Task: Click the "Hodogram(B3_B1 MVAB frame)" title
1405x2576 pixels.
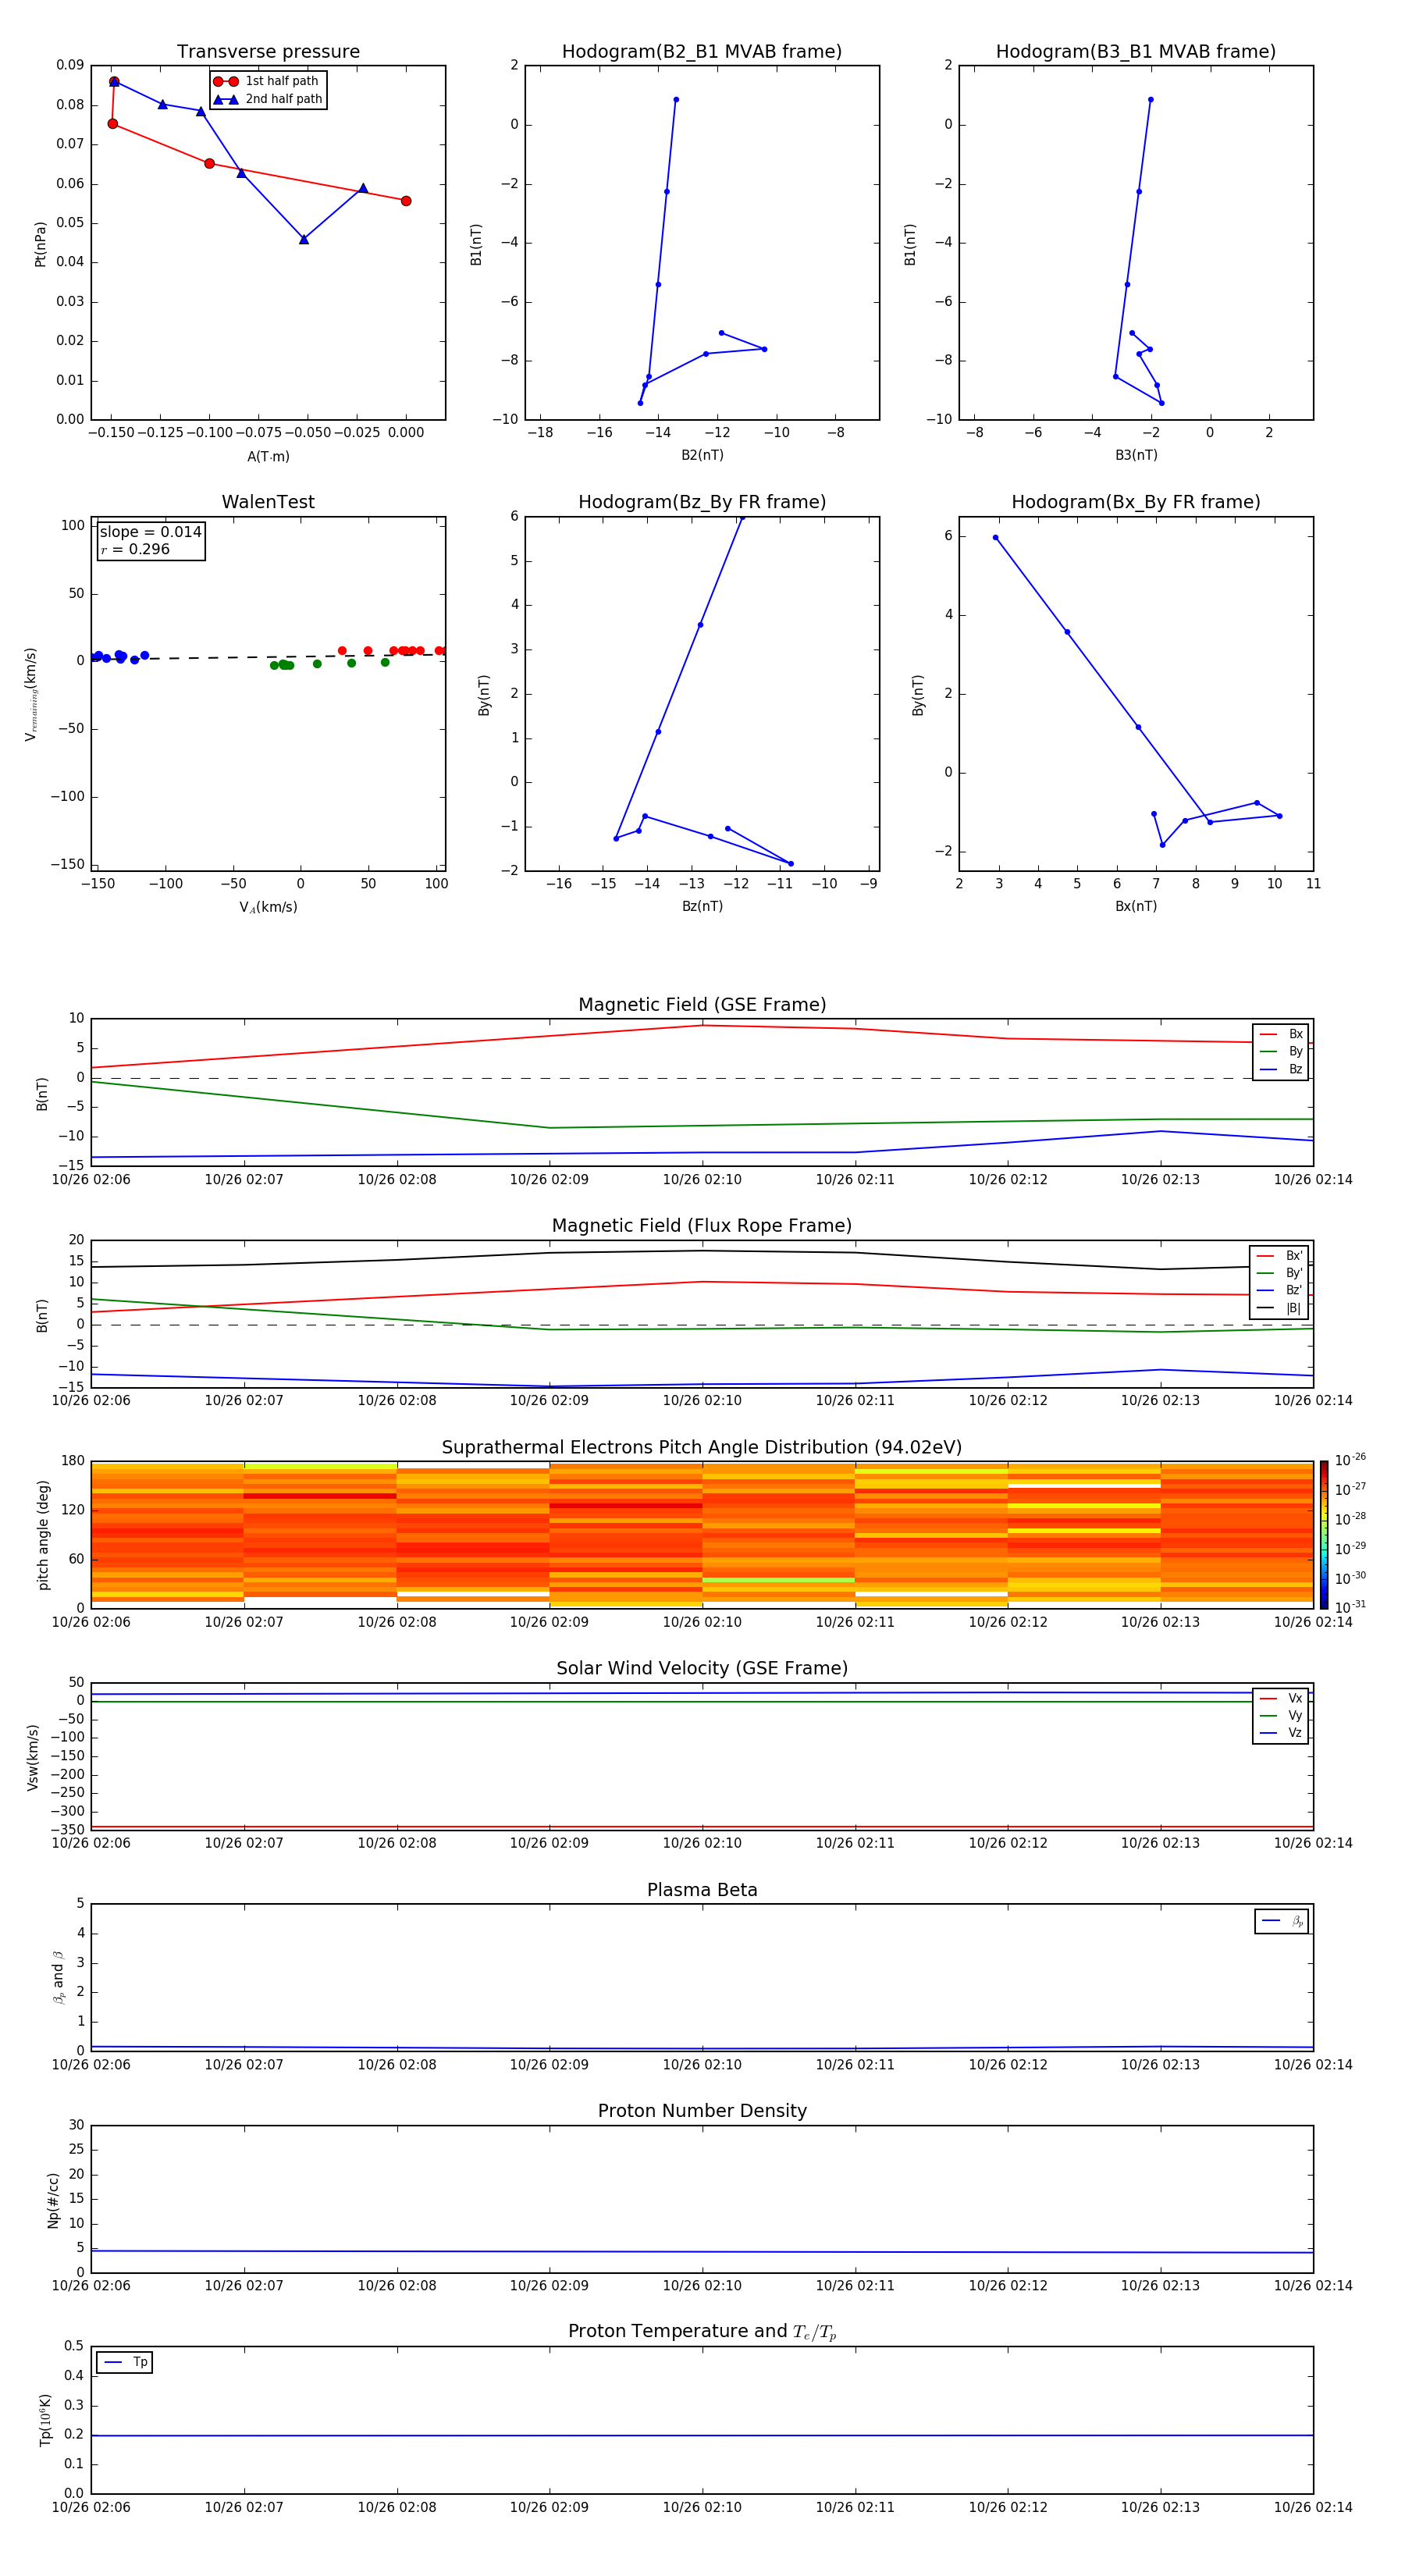Action: click(1136, 52)
